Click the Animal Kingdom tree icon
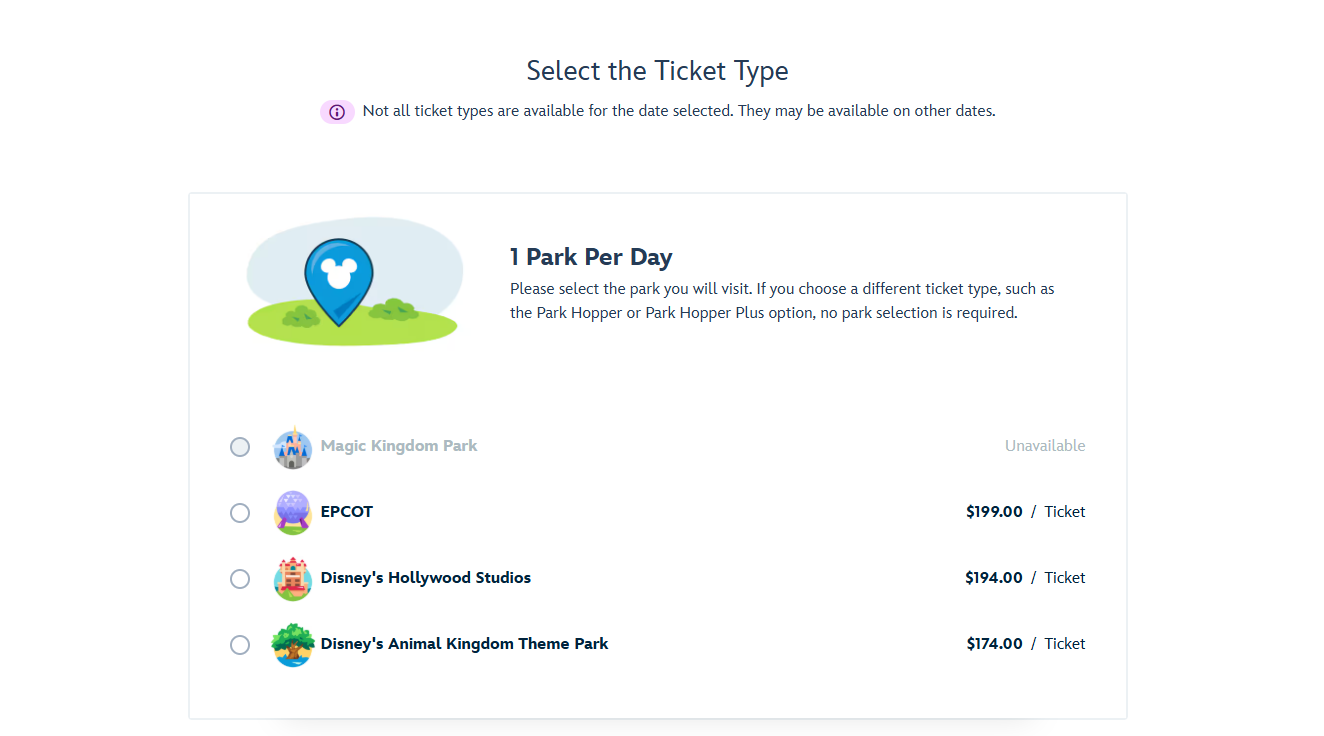This screenshot has width=1324, height=736. click(292, 645)
